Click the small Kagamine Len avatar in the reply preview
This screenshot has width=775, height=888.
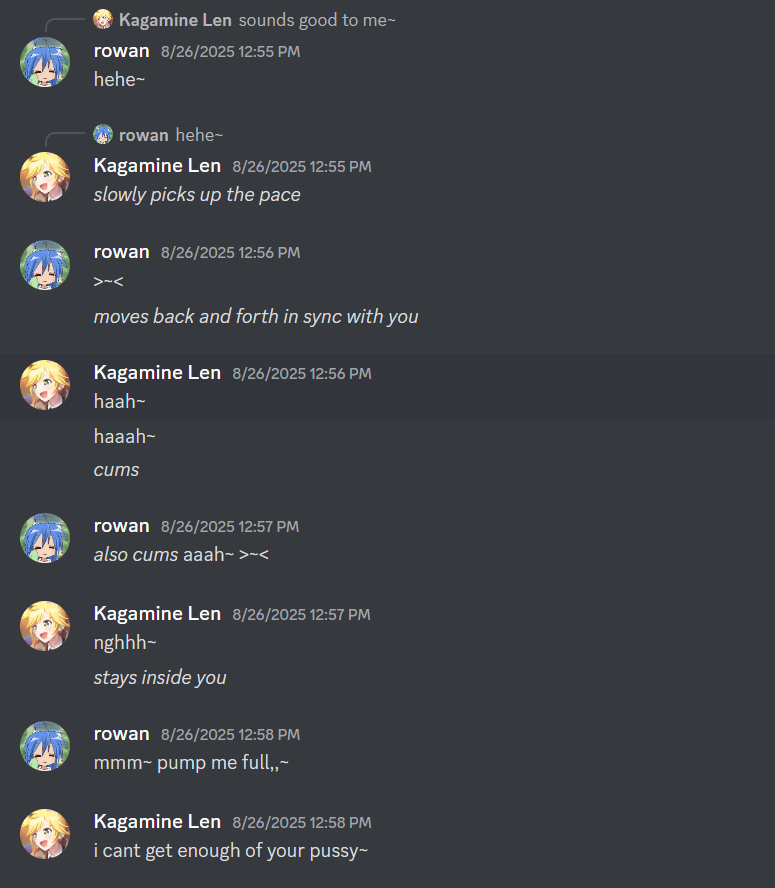pos(103,19)
